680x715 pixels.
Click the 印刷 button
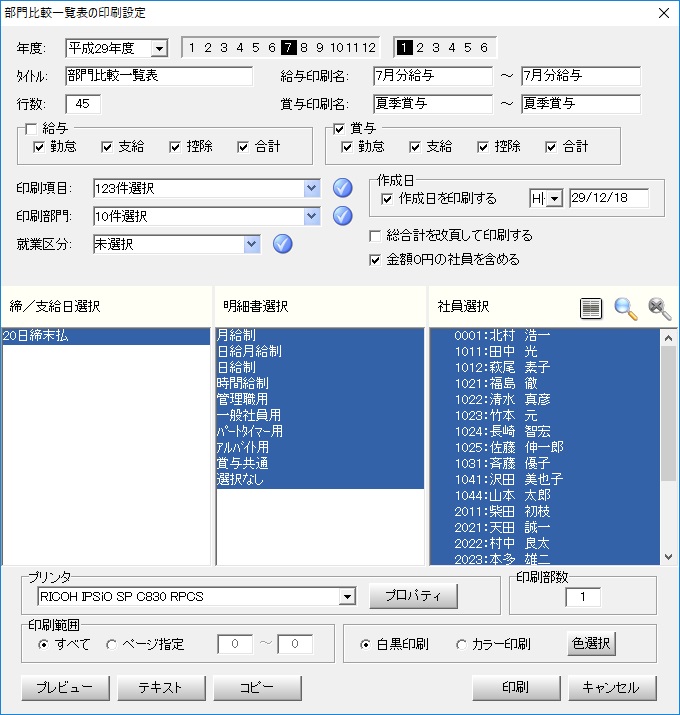point(516,688)
